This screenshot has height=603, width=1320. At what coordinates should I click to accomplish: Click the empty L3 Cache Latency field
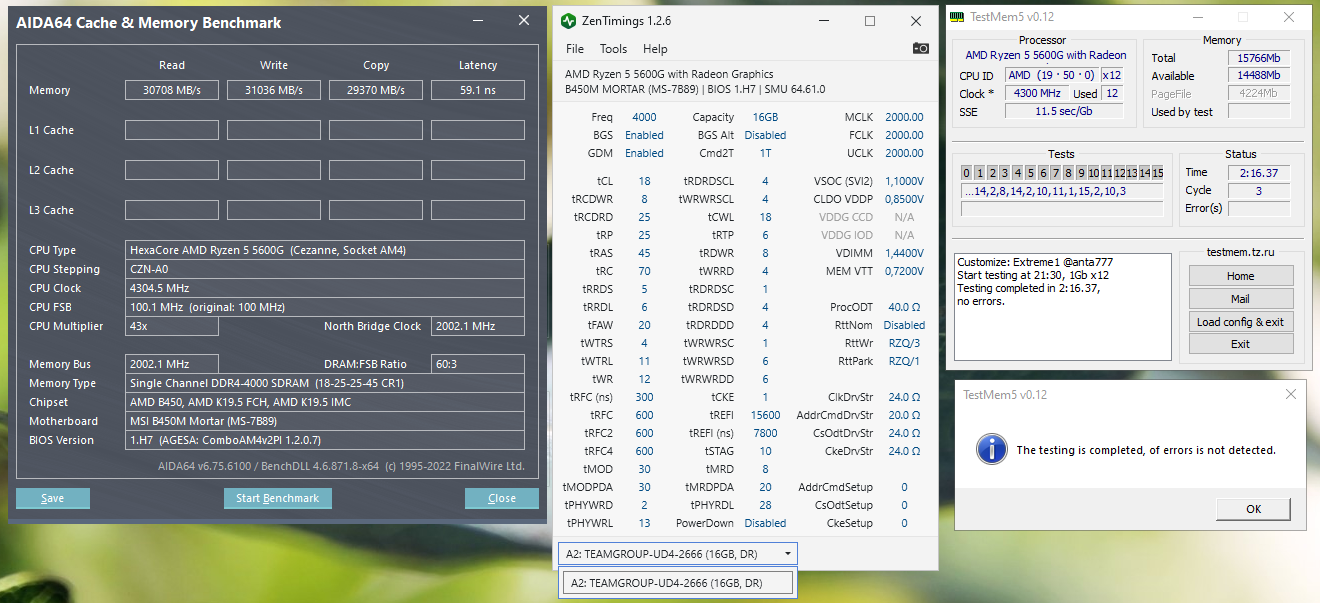478,210
